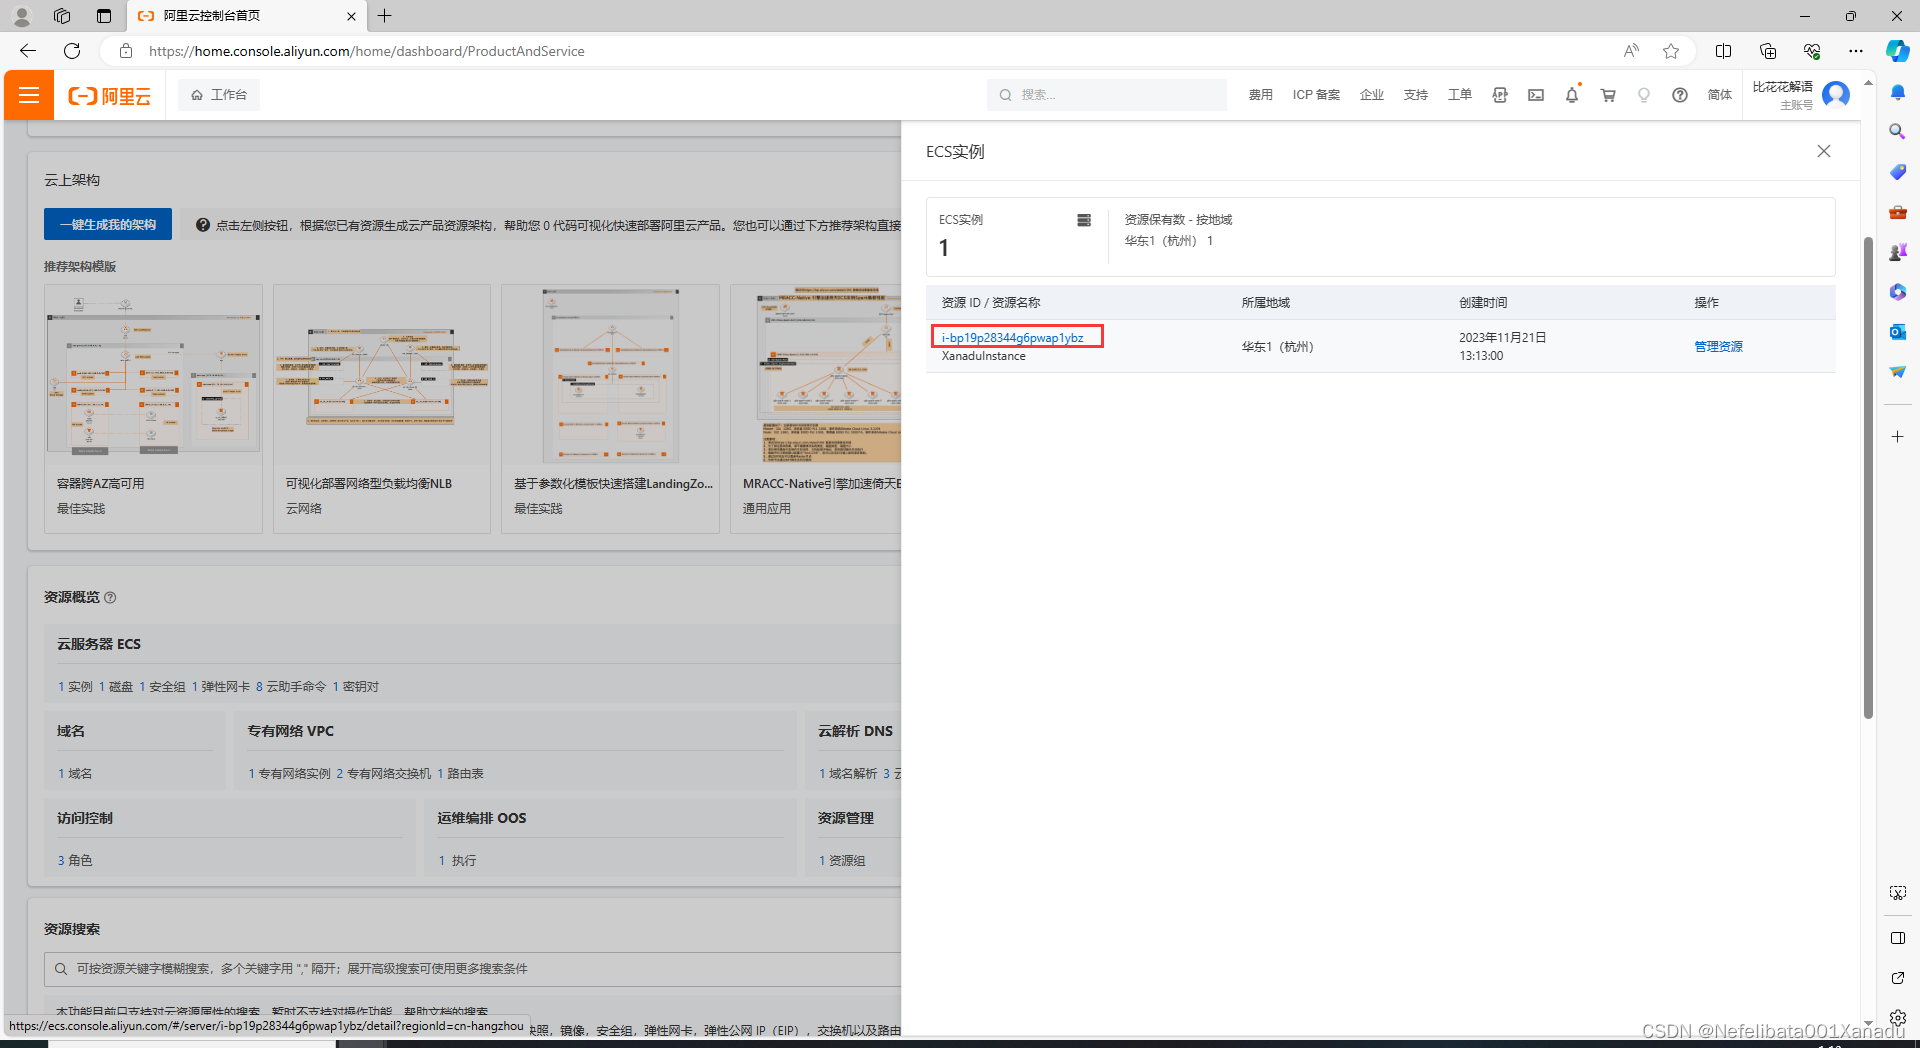Go back with the browser back arrow

tap(28, 51)
